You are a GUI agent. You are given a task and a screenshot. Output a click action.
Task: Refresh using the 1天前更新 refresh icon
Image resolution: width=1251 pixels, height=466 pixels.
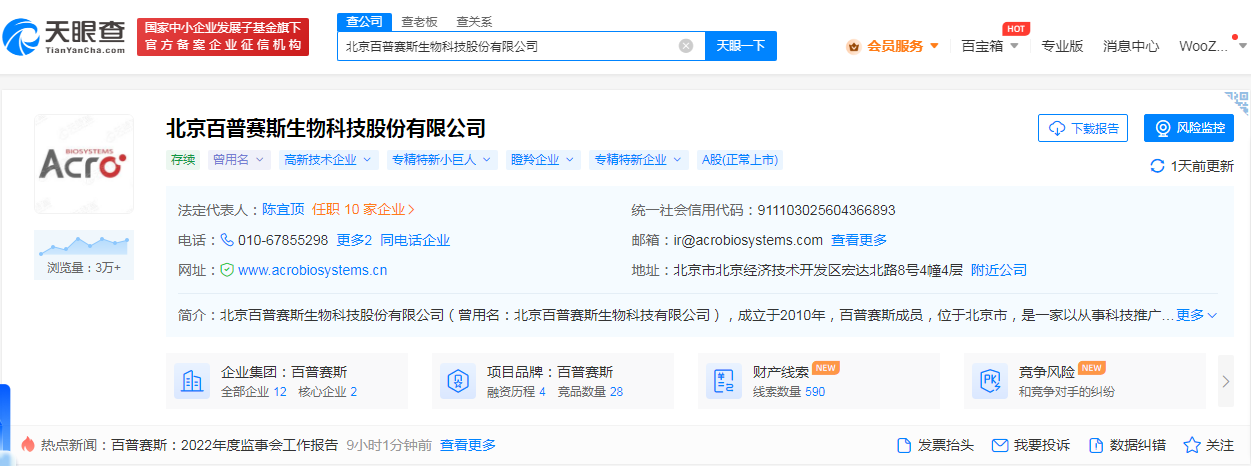[x=1157, y=166]
